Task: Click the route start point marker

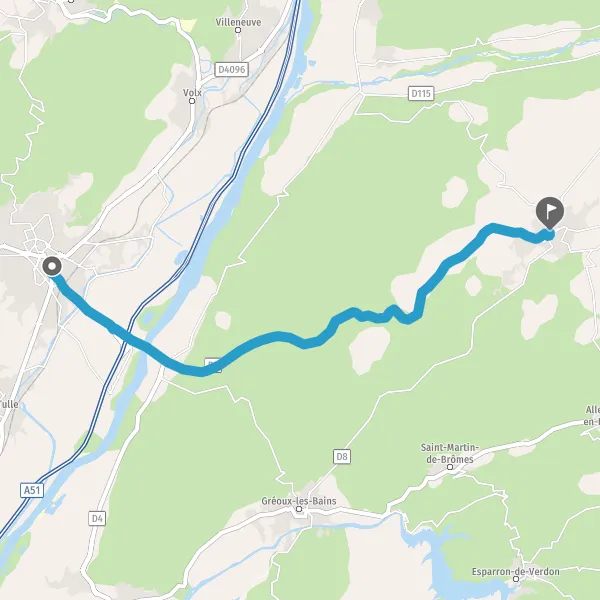Action: tap(52, 266)
